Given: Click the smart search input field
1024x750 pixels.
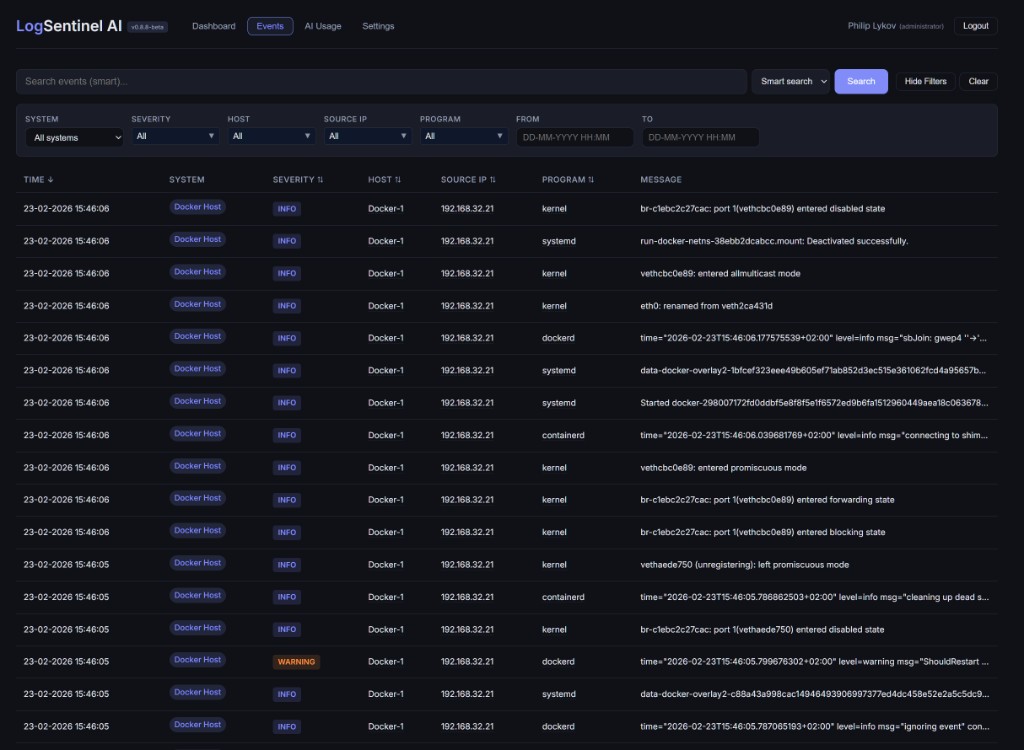Looking at the screenshot, I should (380, 81).
